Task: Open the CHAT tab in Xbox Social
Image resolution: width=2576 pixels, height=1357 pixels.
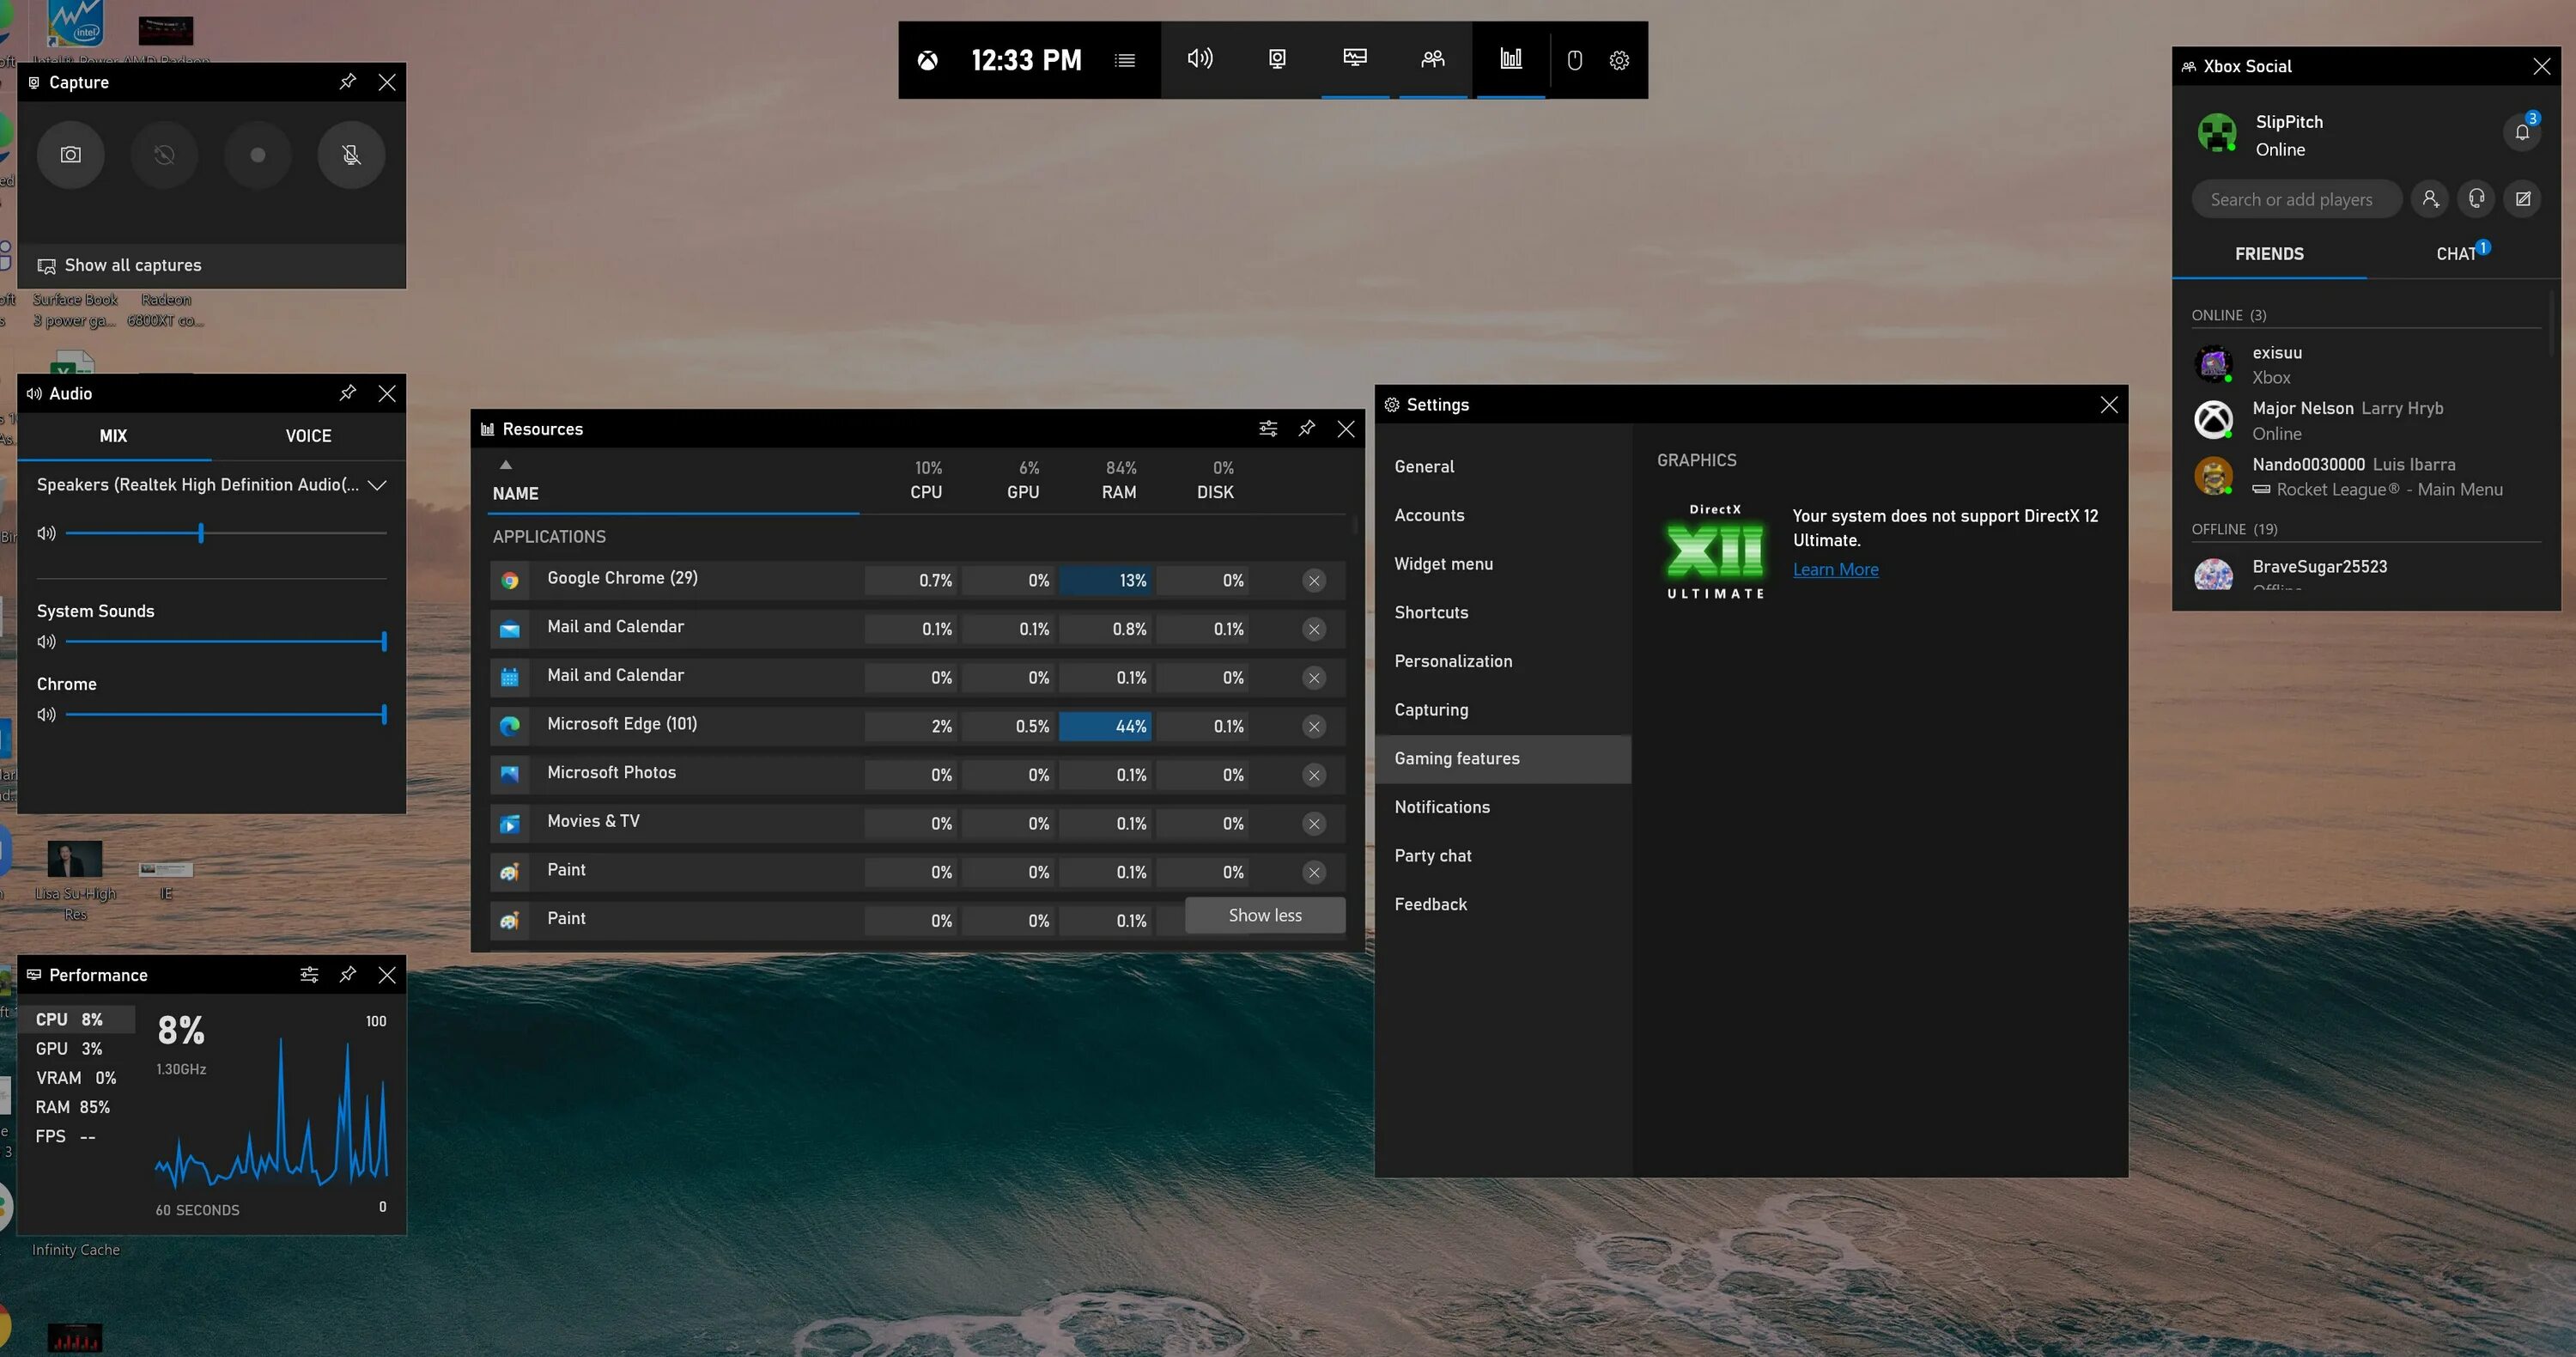Action: [2455, 254]
